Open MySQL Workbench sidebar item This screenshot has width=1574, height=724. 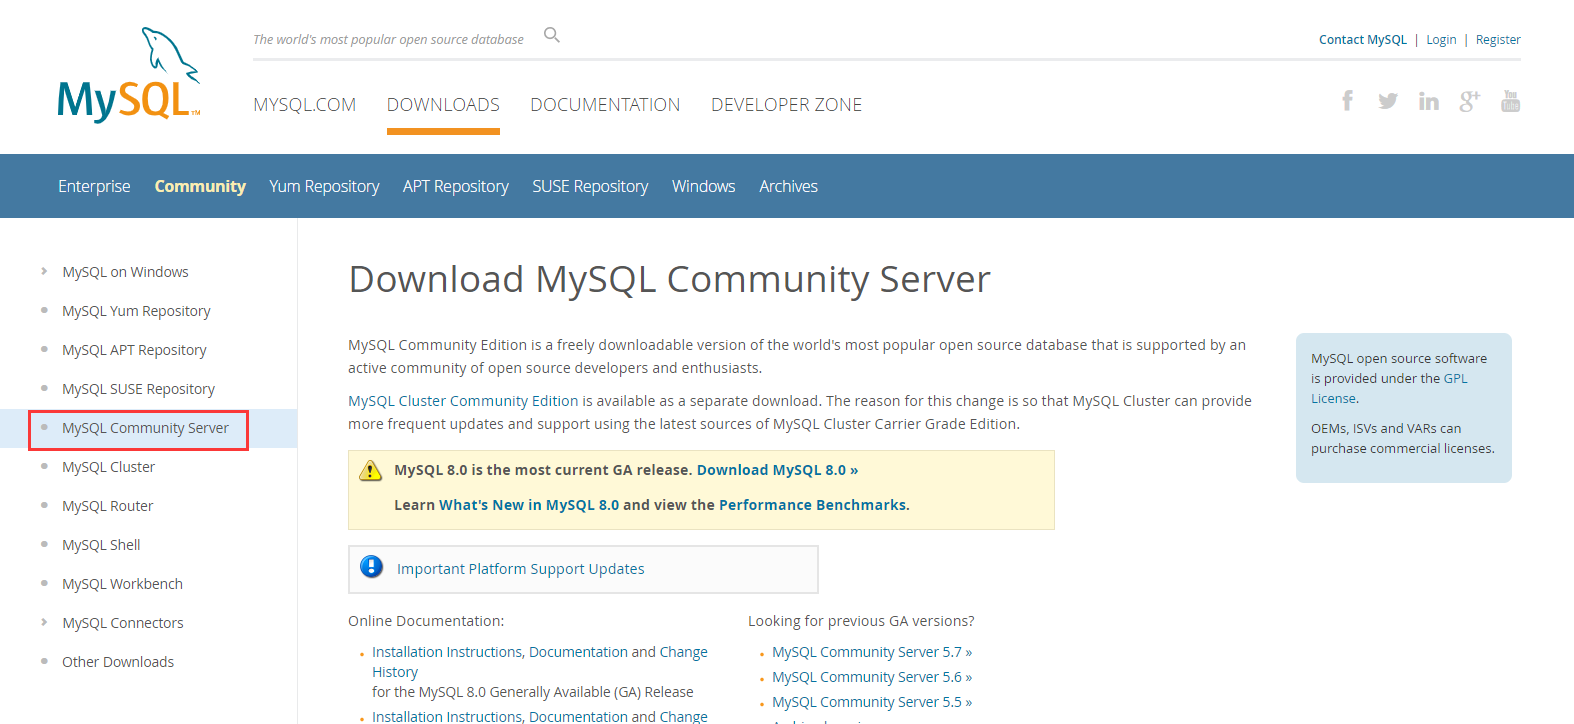(122, 584)
